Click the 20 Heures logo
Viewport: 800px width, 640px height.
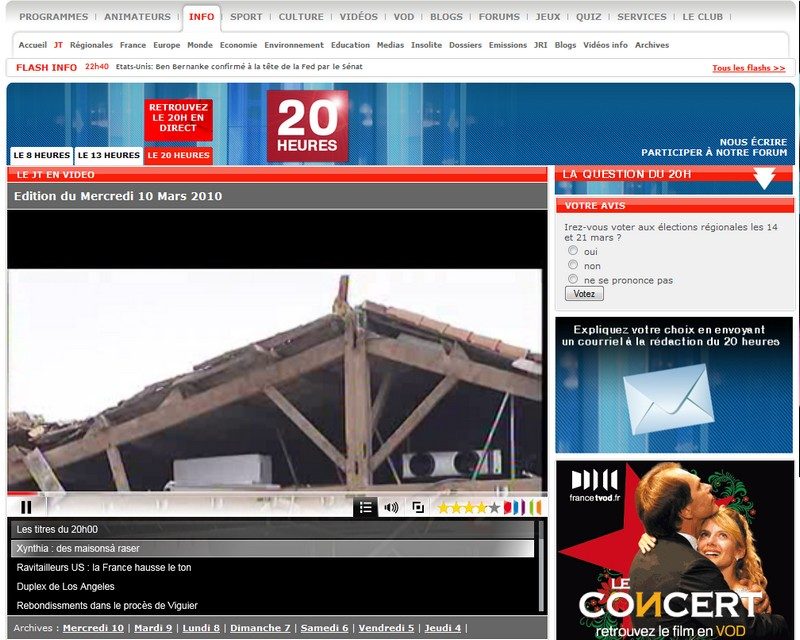pos(307,126)
